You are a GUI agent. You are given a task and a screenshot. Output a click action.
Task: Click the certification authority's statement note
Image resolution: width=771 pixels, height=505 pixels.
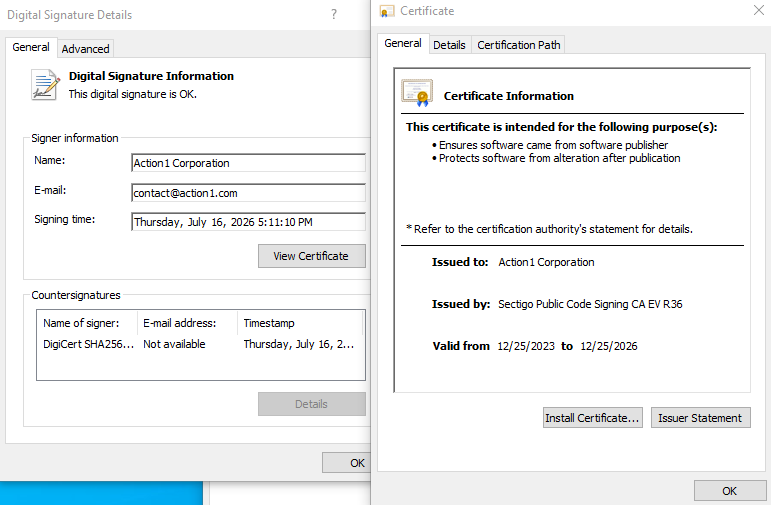click(549, 229)
